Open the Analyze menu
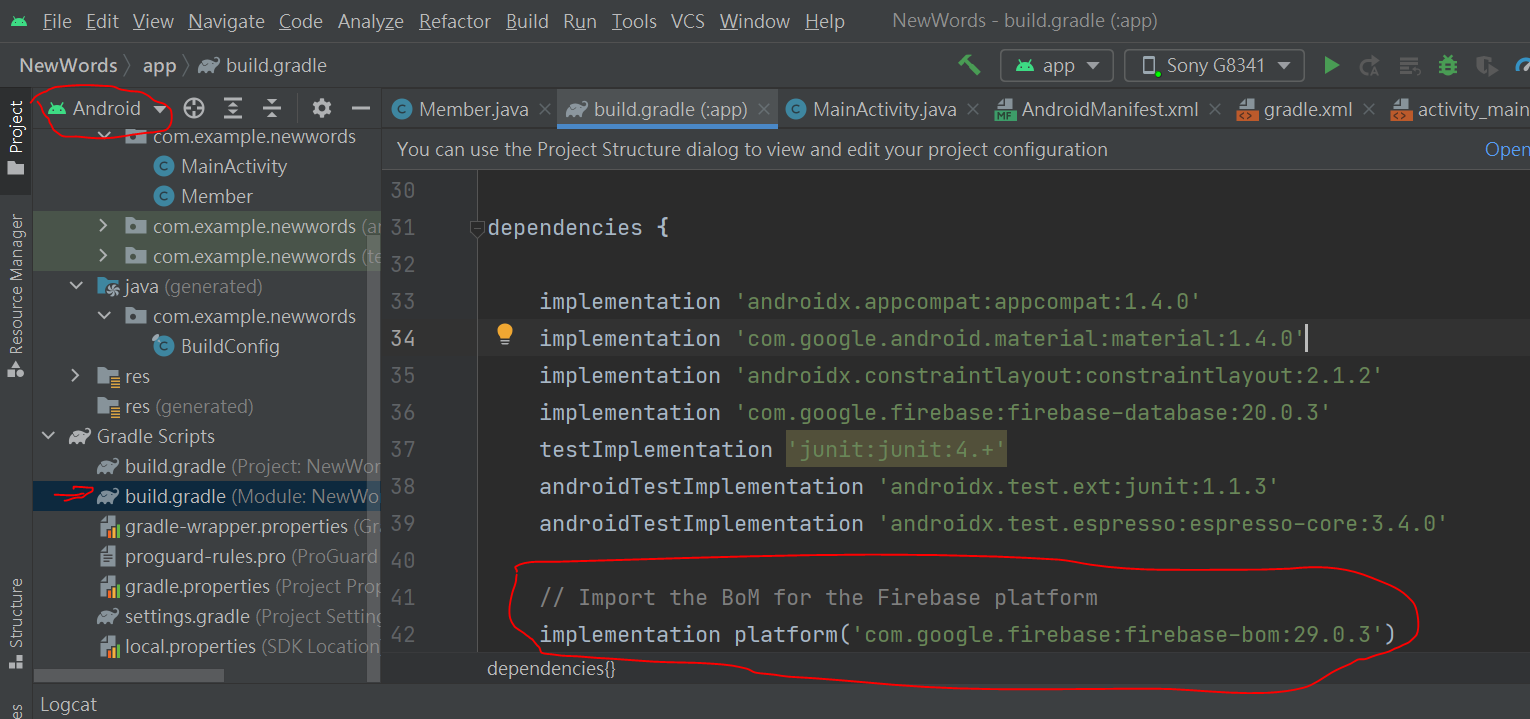Viewport: 1530px width, 719px height. [371, 21]
